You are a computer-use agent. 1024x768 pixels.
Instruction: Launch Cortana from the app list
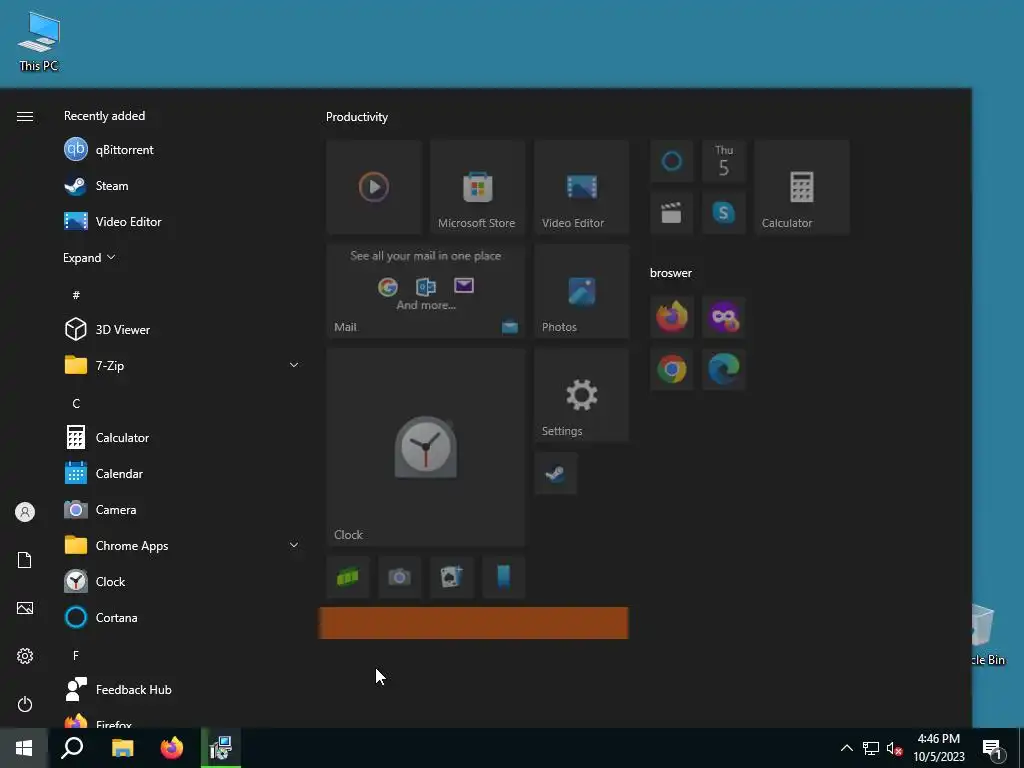[183, 617]
